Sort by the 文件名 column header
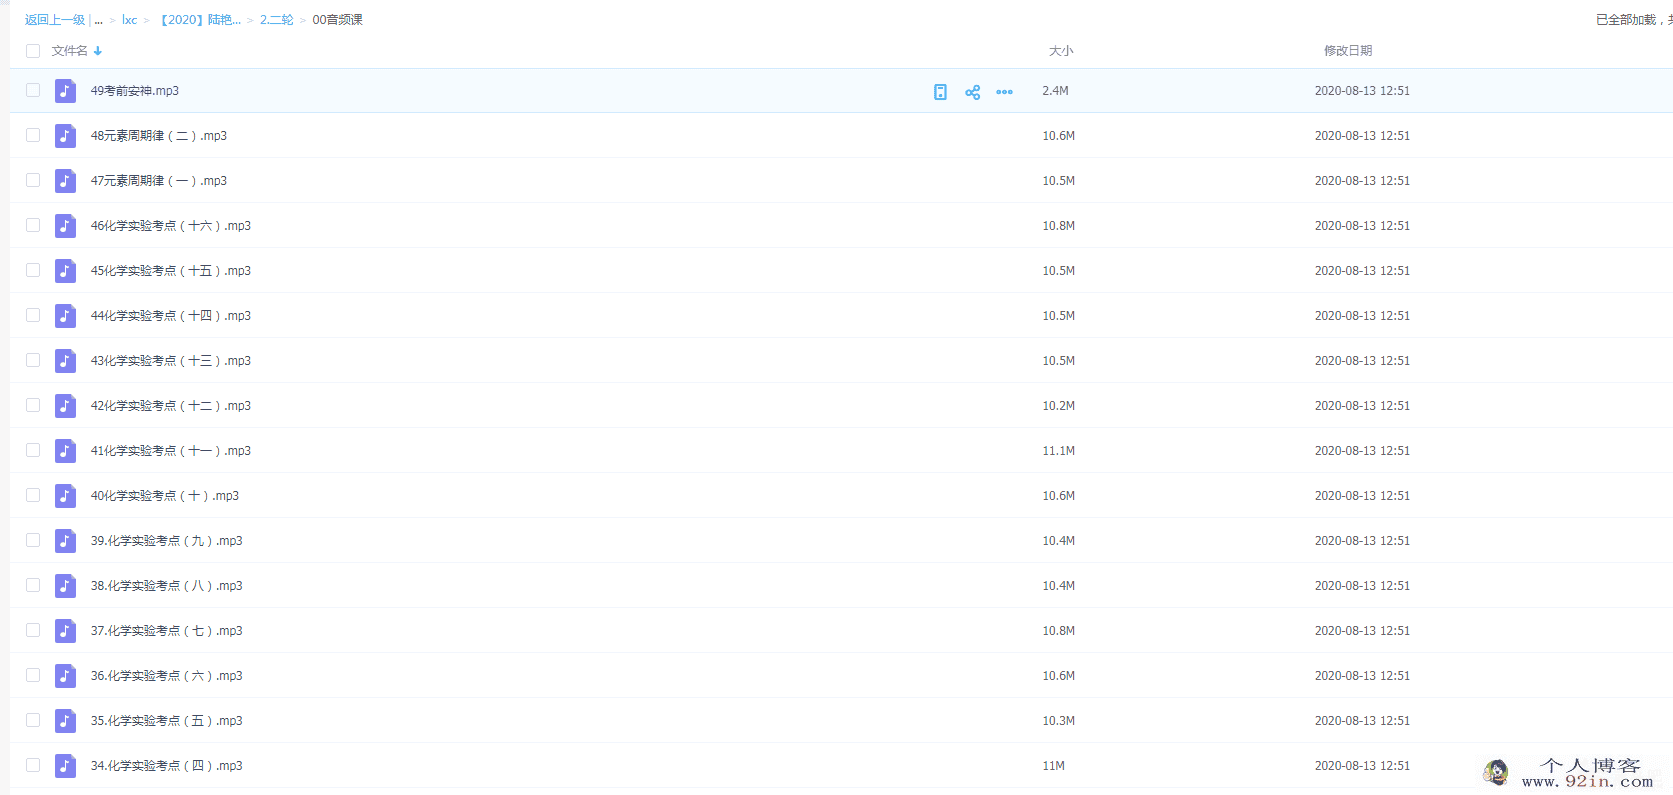This screenshot has width=1673, height=795. pyautogui.click(x=70, y=51)
